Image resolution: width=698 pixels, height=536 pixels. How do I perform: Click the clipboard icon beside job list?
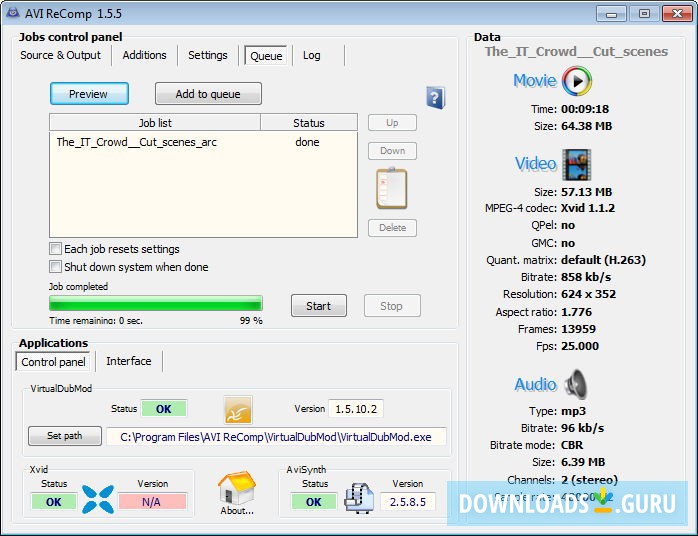[x=392, y=189]
